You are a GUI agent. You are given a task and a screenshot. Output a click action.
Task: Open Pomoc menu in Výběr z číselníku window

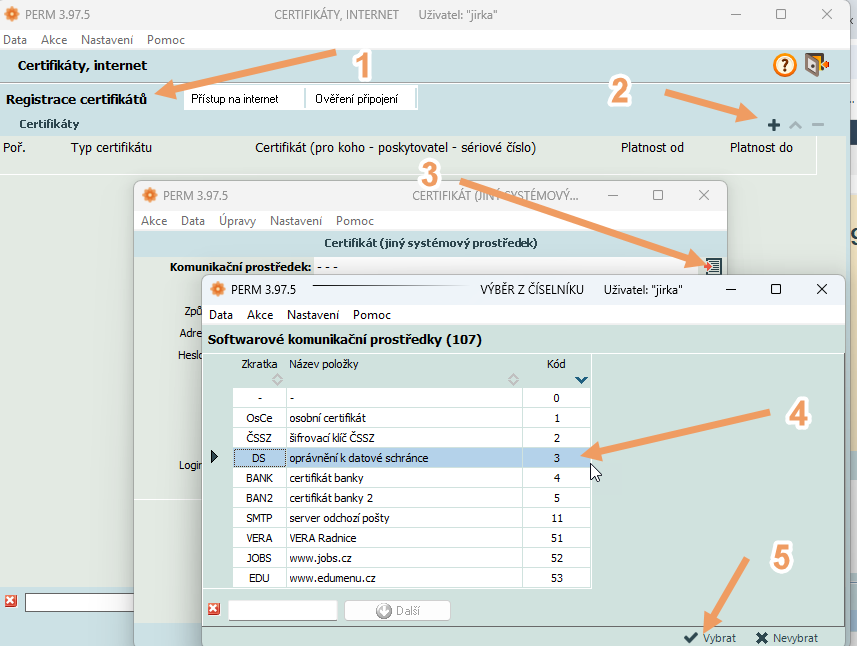point(372,315)
